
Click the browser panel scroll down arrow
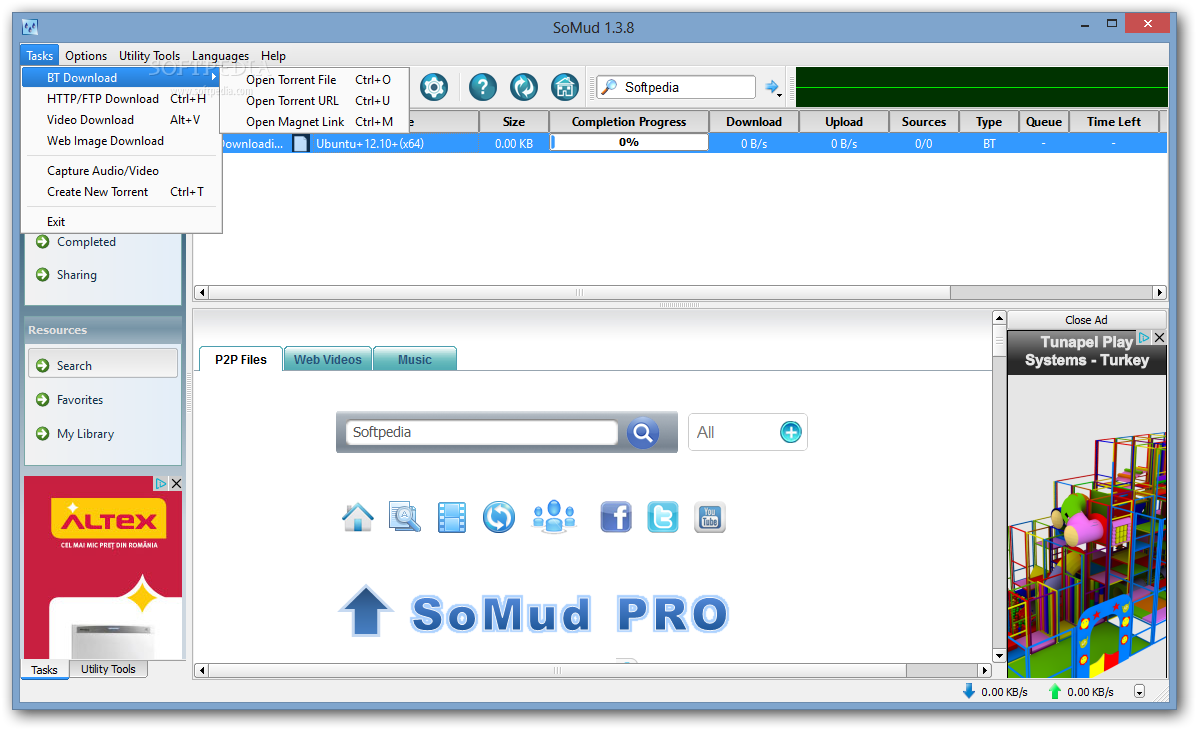[999, 656]
